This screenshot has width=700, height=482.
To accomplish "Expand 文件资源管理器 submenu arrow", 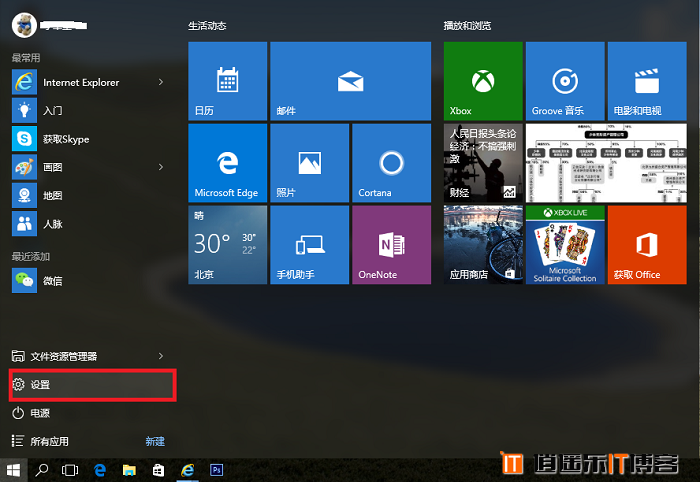I will 161,356.
